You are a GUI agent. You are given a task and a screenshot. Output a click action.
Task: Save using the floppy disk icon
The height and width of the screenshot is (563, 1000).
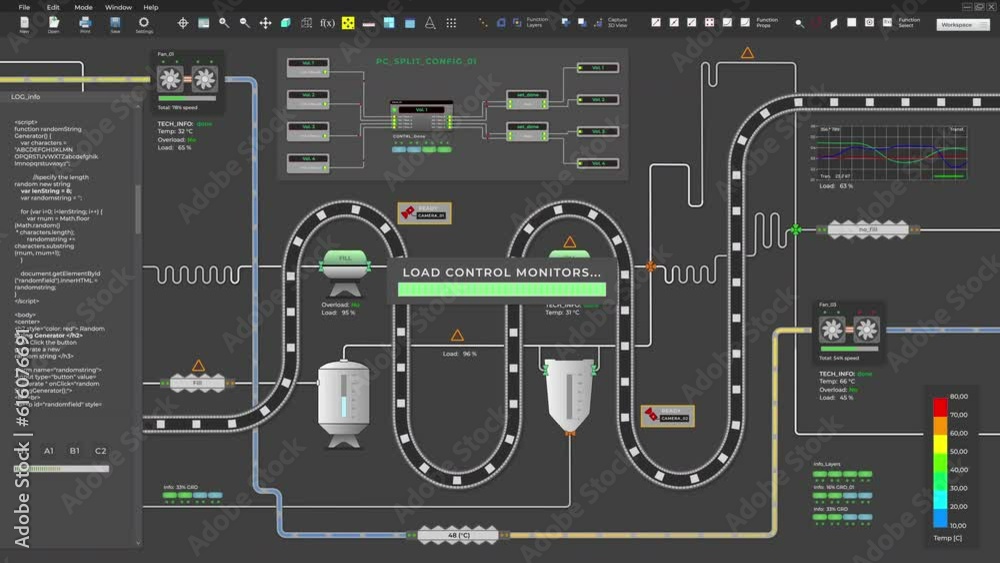(x=115, y=23)
